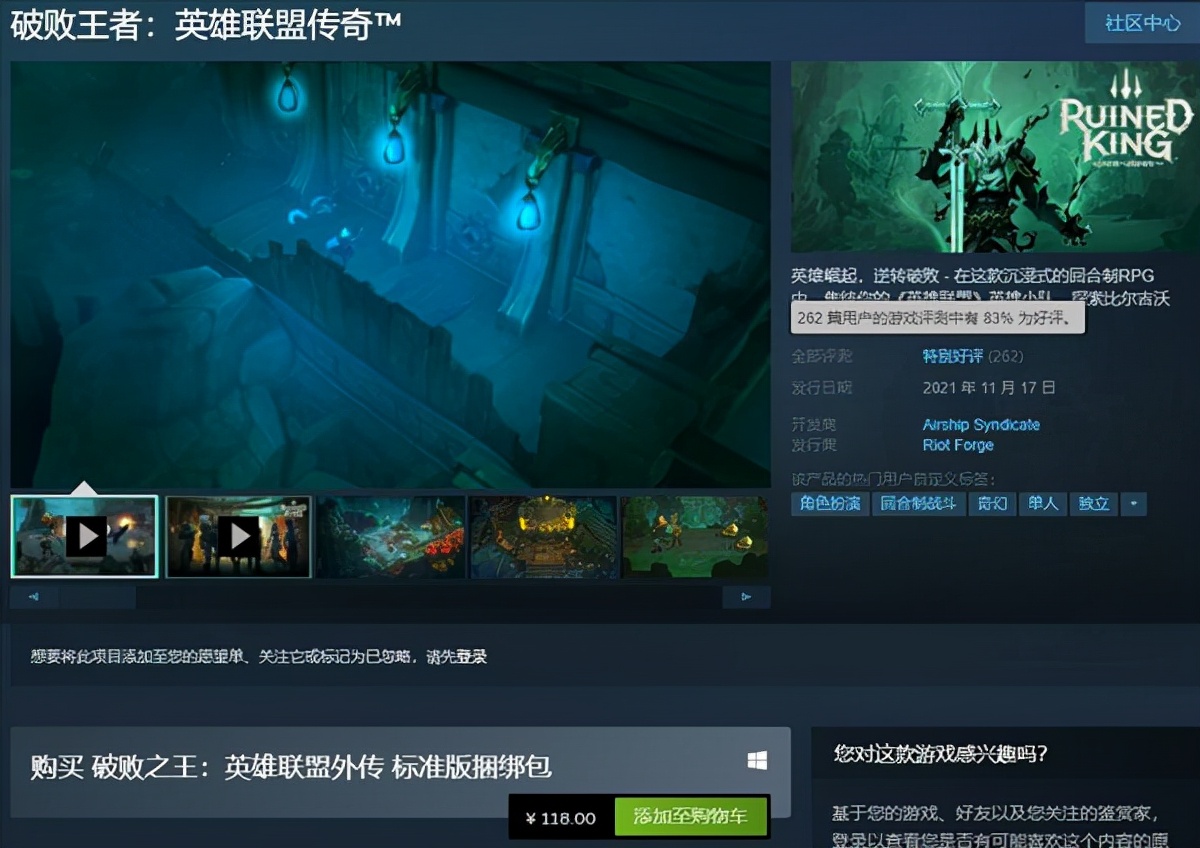This screenshot has width=1200, height=848.
Task: Click the thumbnail strip scrollbar handle
Action: [x=97, y=597]
